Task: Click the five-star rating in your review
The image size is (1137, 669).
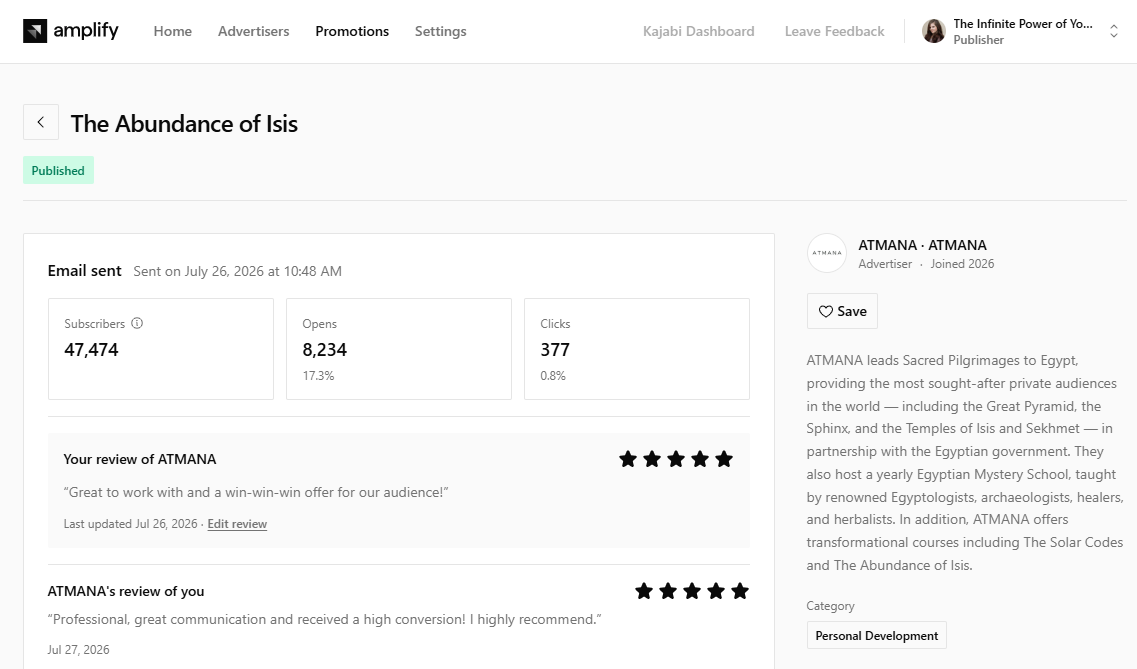Action: [676, 459]
